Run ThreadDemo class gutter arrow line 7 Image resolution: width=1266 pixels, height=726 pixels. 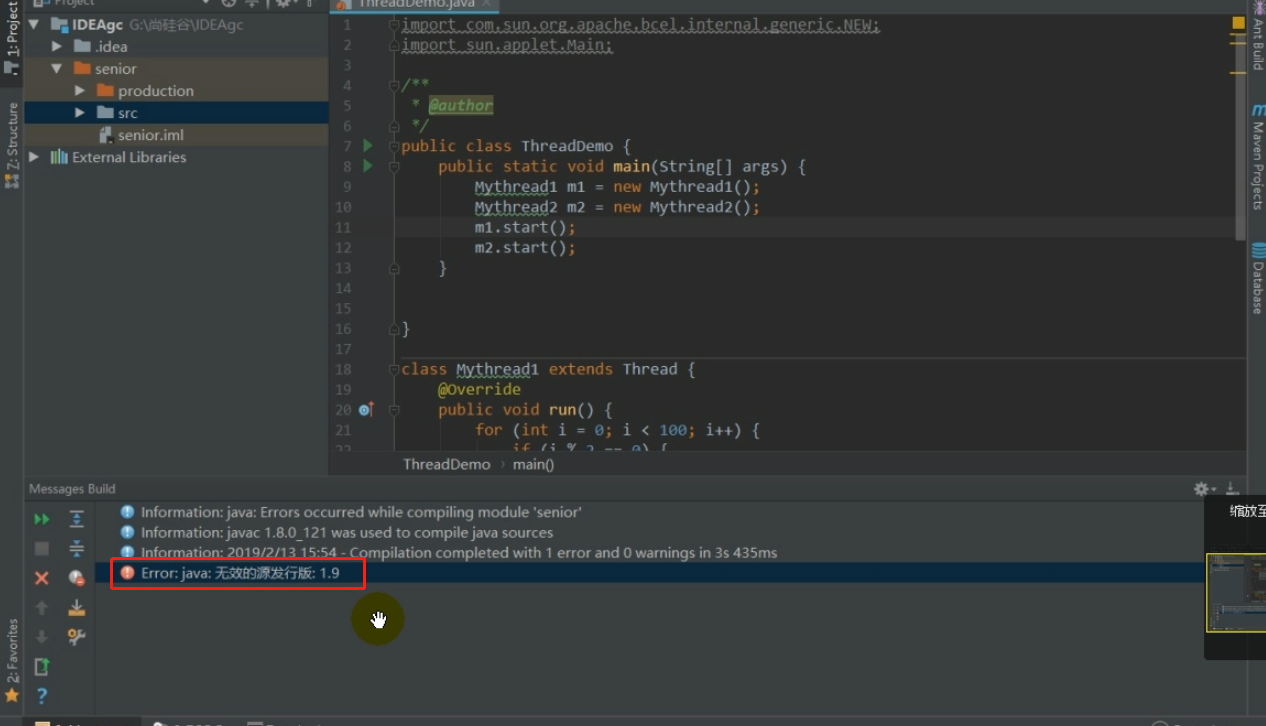tap(368, 146)
